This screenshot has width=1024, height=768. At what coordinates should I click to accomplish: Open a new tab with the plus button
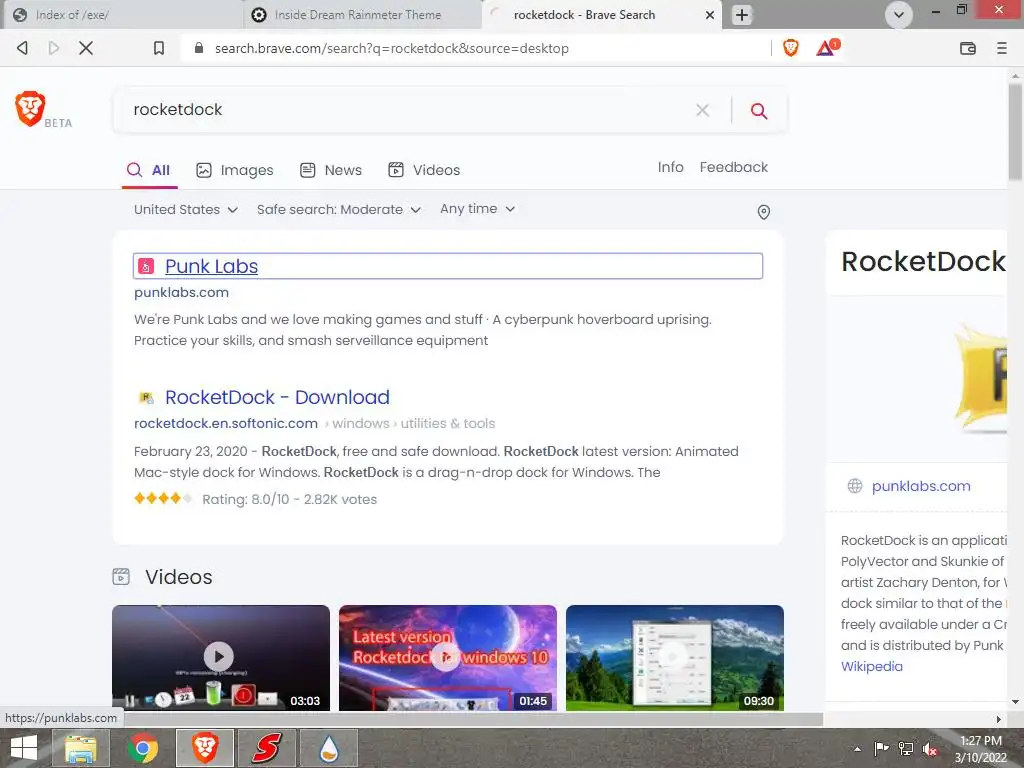point(741,15)
